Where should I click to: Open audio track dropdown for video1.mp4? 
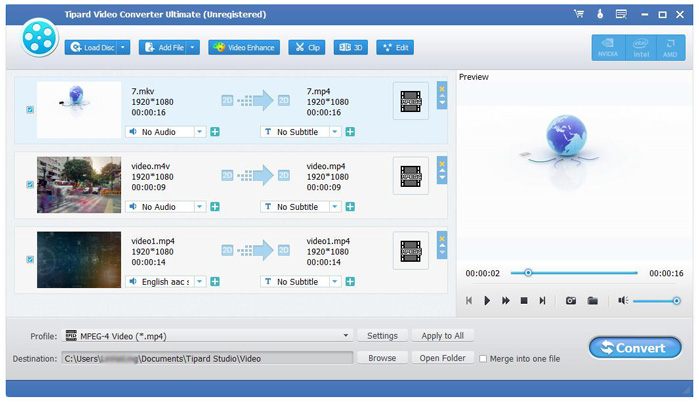coord(200,282)
